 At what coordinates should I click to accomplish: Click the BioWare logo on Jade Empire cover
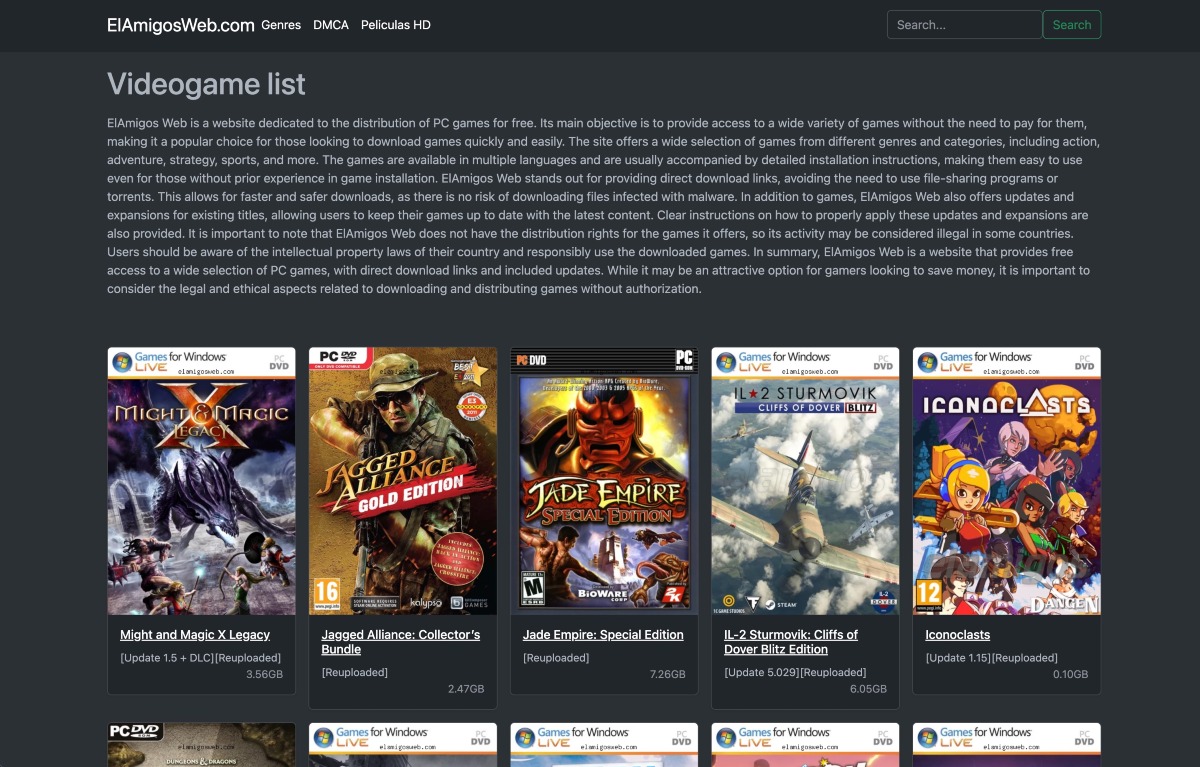pyautogui.click(x=603, y=594)
